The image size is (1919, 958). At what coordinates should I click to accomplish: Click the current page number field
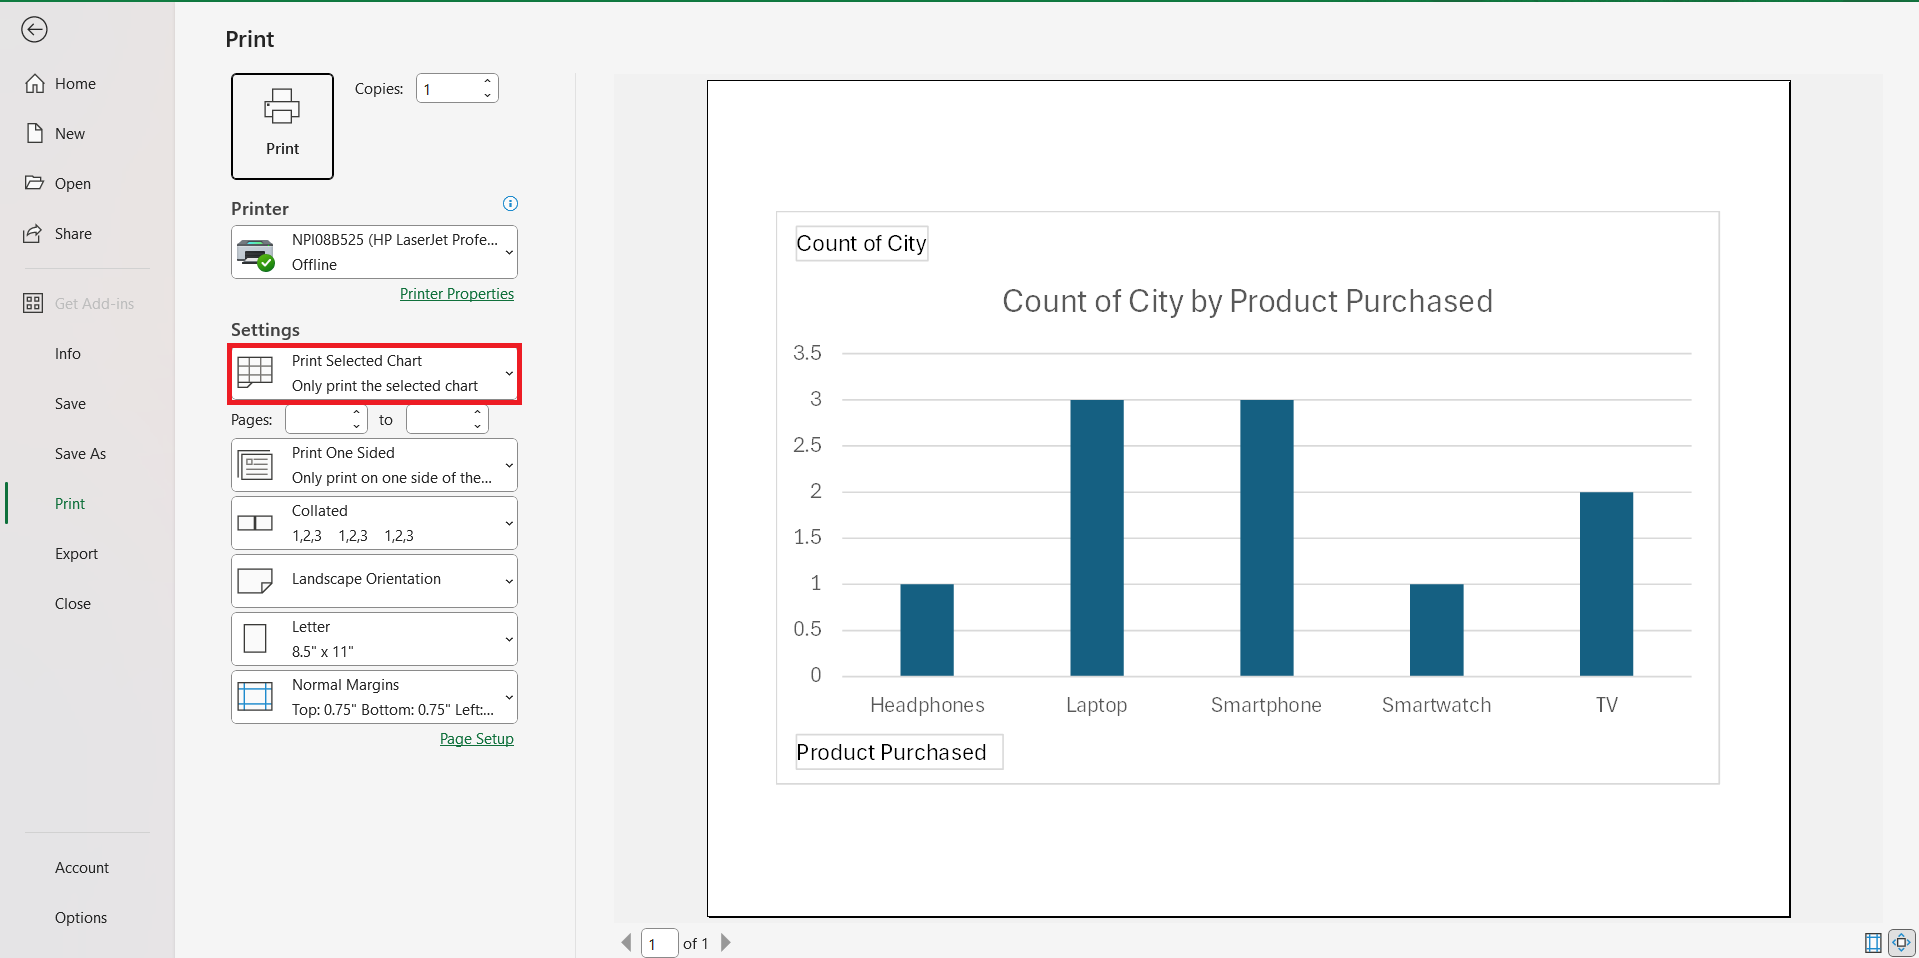tap(659, 943)
